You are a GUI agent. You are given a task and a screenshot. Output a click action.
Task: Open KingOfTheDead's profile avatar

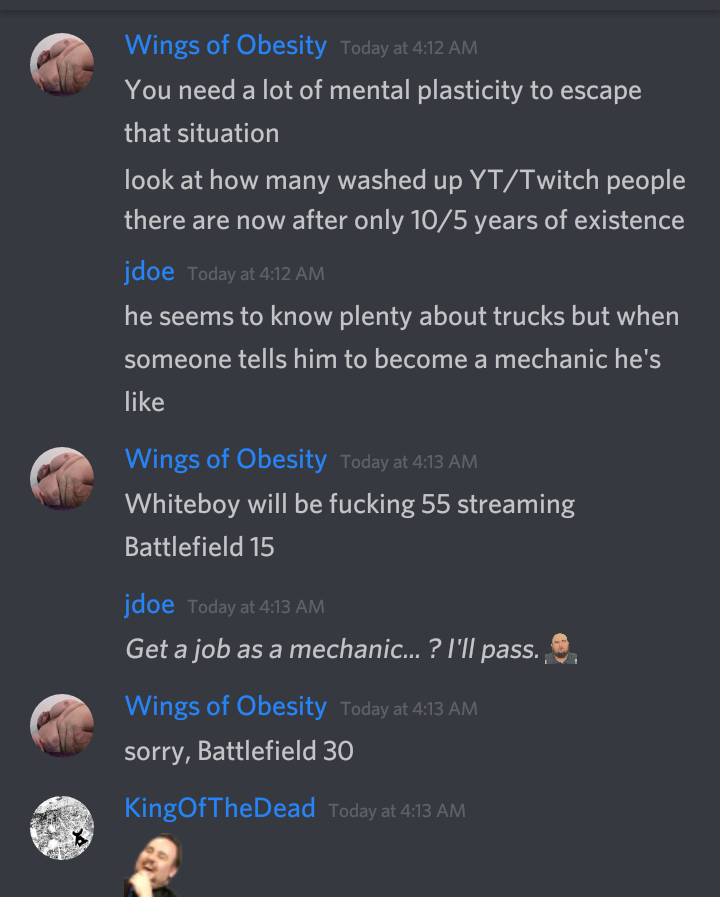pos(62,828)
